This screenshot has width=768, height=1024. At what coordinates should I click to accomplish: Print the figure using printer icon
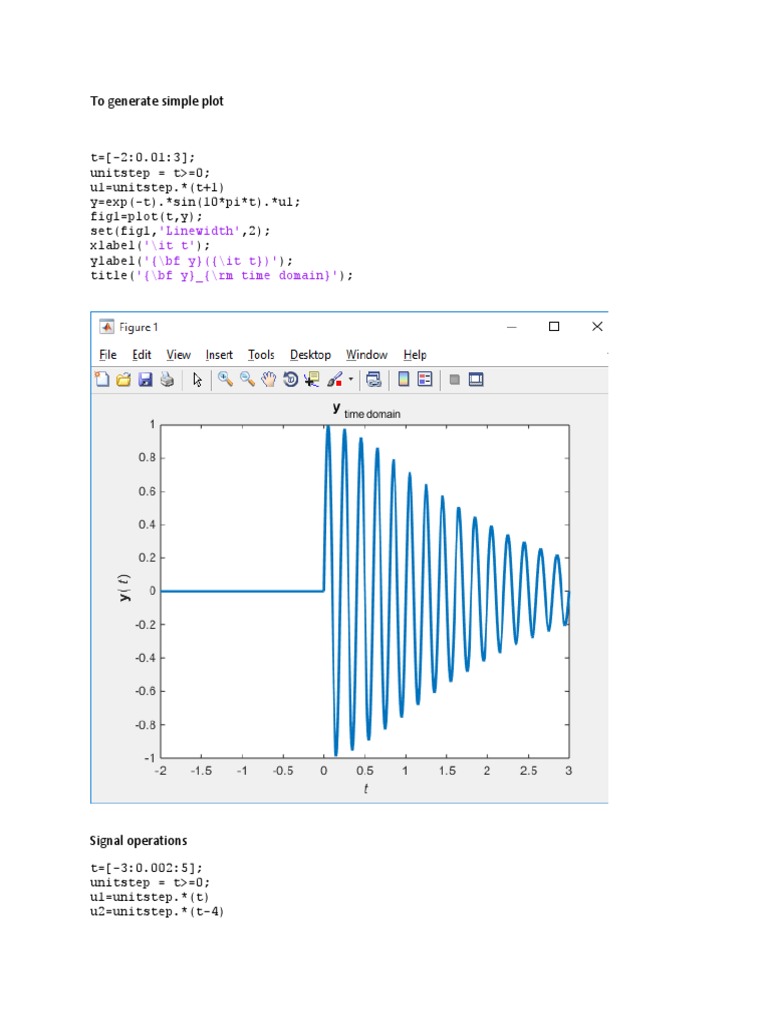tap(167, 379)
